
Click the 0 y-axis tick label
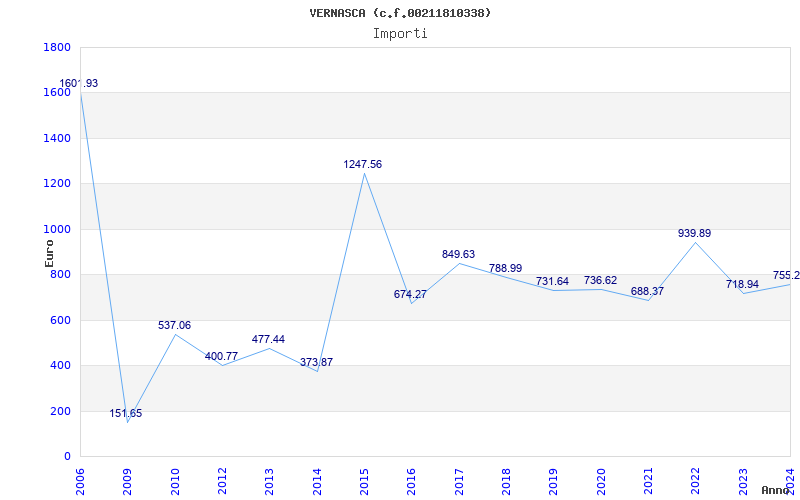click(67, 457)
